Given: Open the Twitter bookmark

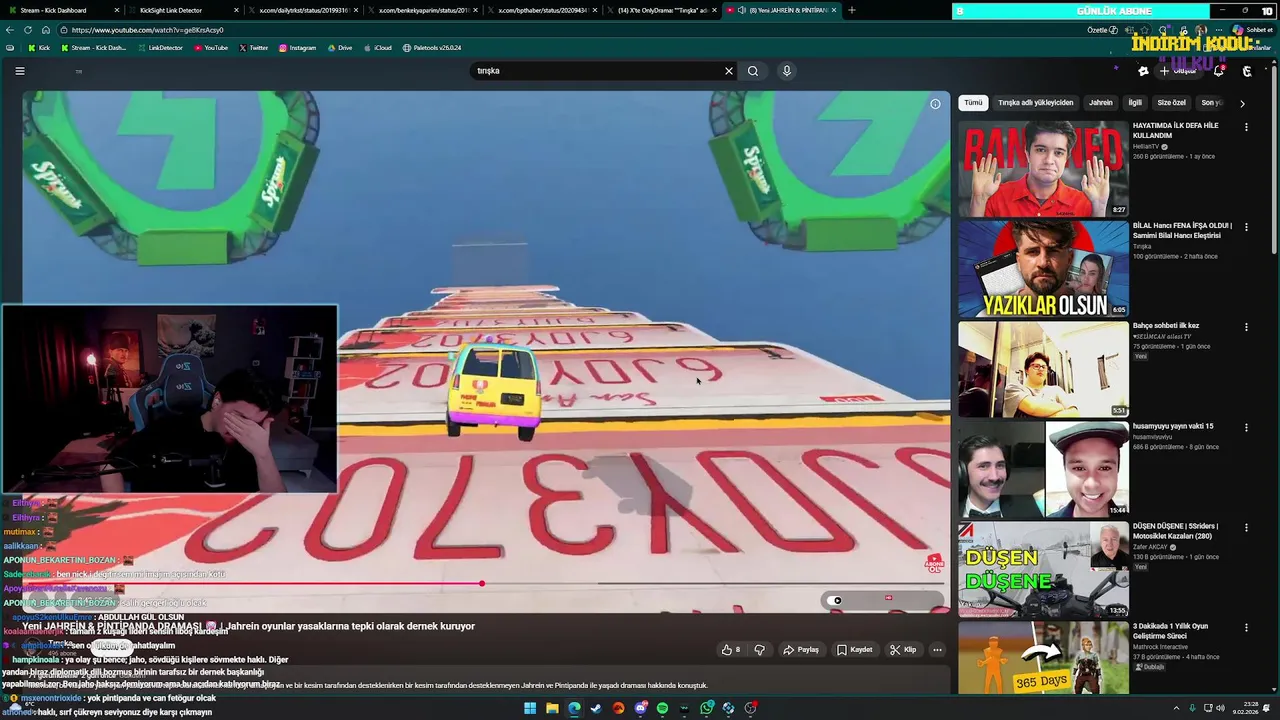Looking at the screenshot, I should pos(254,48).
